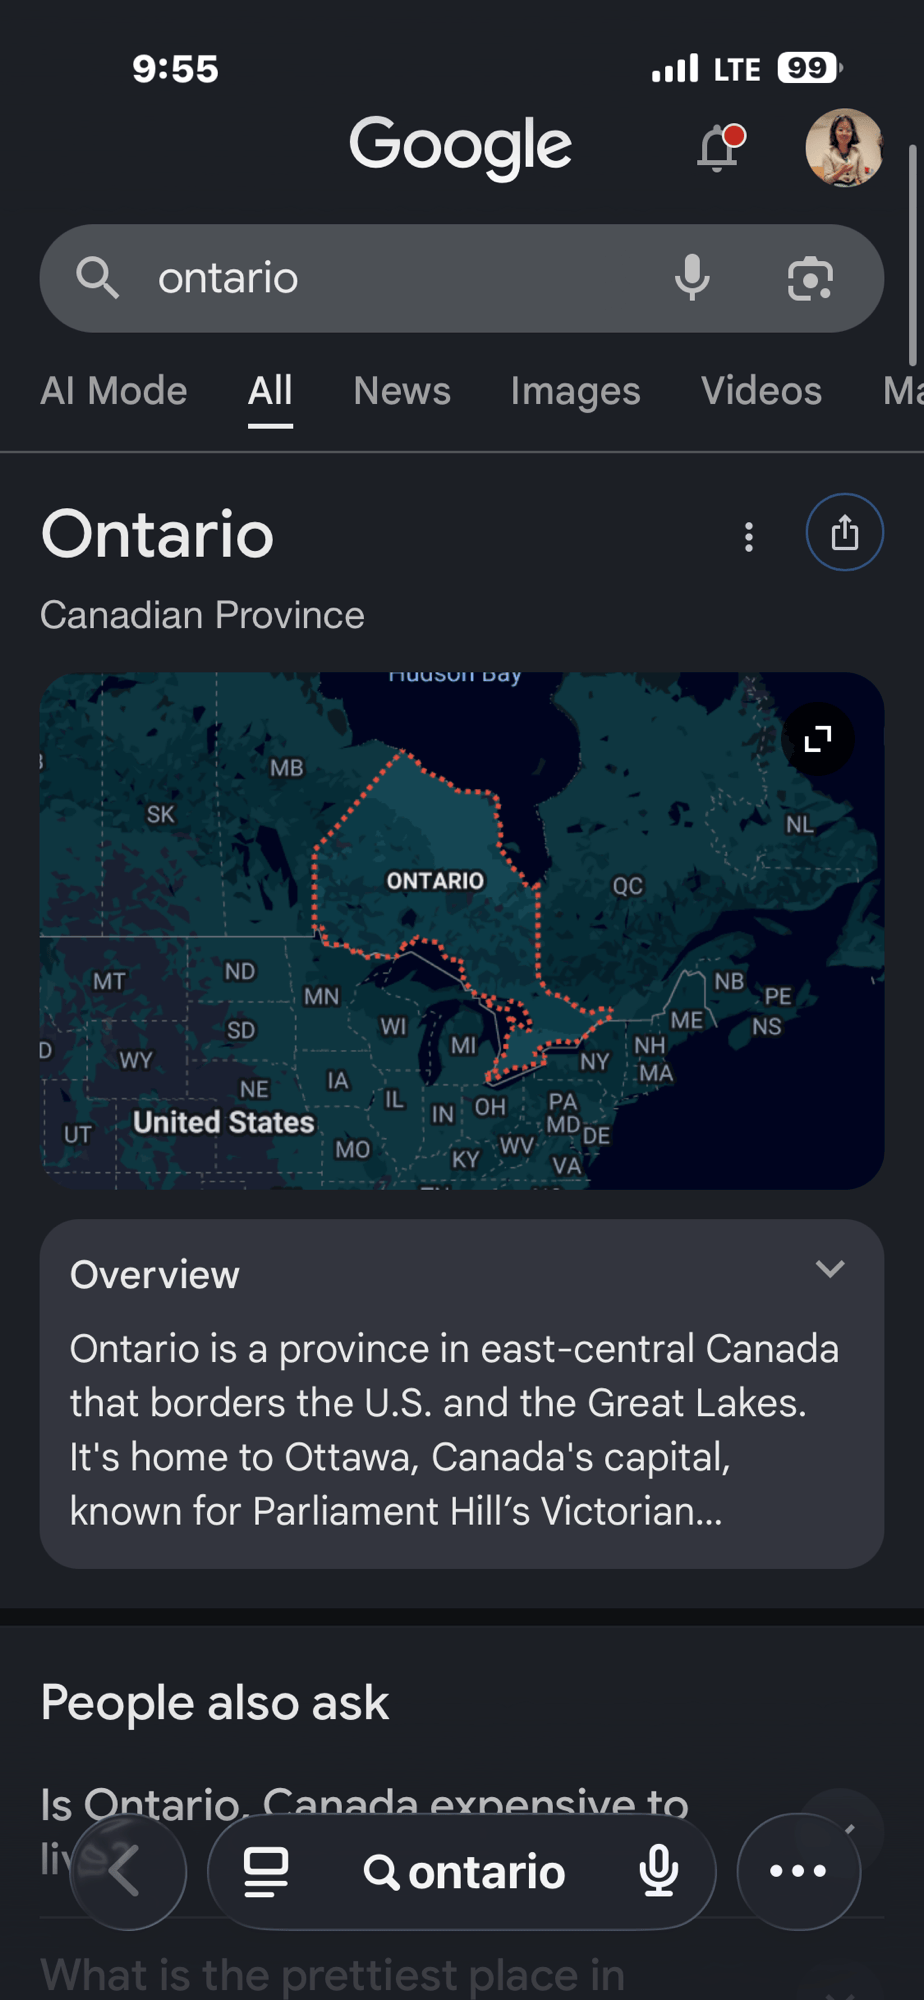Tap the Google logo
This screenshot has height=2000, width=924.
click(x=460, y=147)
